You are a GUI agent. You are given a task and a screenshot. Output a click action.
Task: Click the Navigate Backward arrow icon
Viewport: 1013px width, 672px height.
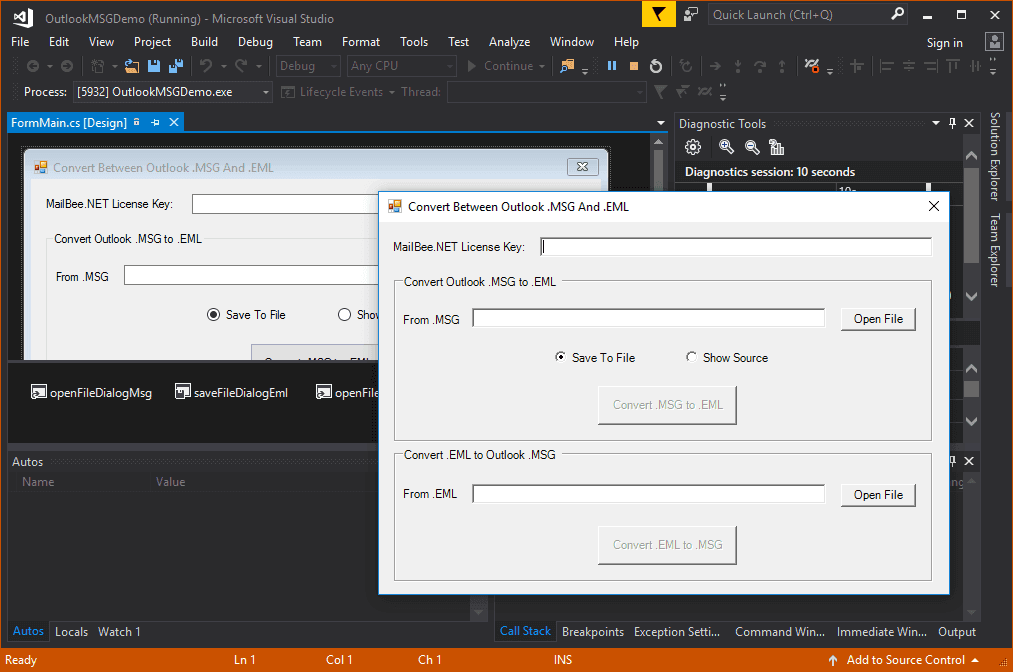32,66
